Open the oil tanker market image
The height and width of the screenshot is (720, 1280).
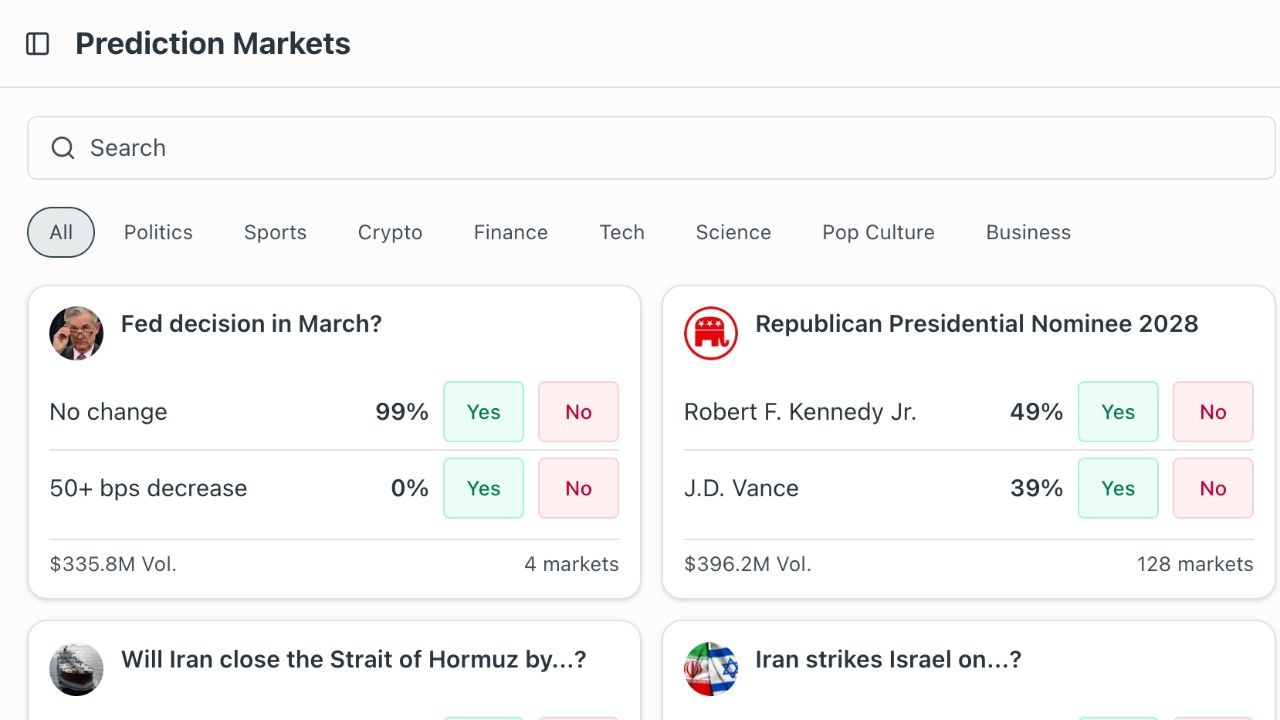(76, 670)
